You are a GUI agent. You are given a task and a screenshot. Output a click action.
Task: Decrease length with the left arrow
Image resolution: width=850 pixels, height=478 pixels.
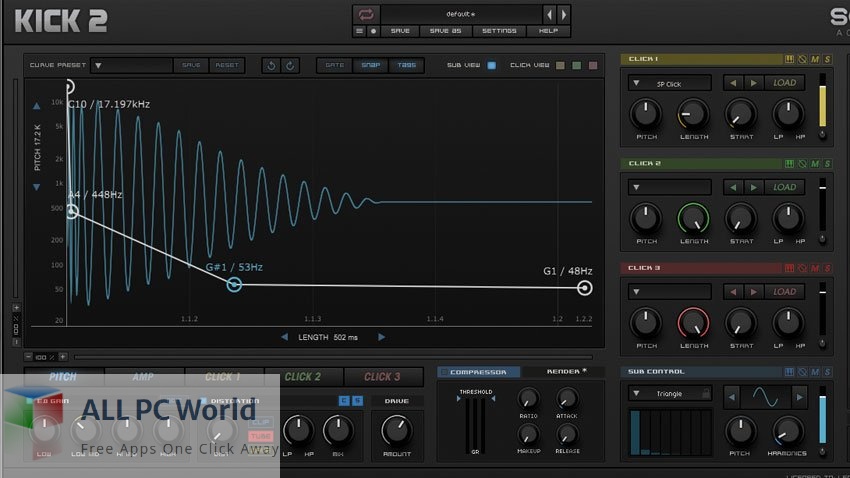point(285,337)
